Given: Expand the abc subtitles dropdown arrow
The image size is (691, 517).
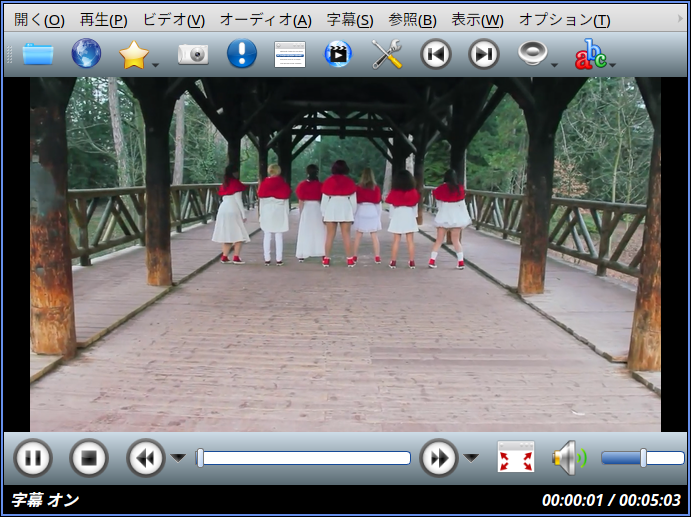Looking at the screenshot, I should 613,65.
